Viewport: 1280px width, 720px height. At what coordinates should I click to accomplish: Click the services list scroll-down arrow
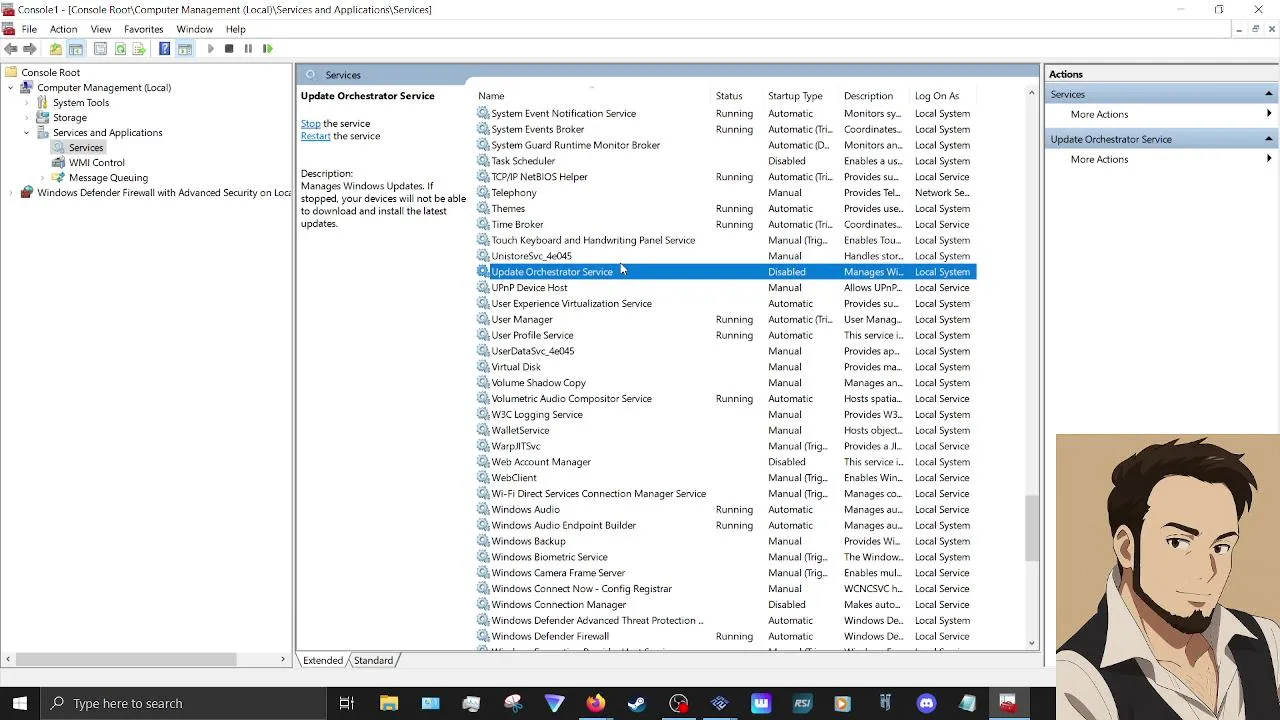pos(1032,644)
